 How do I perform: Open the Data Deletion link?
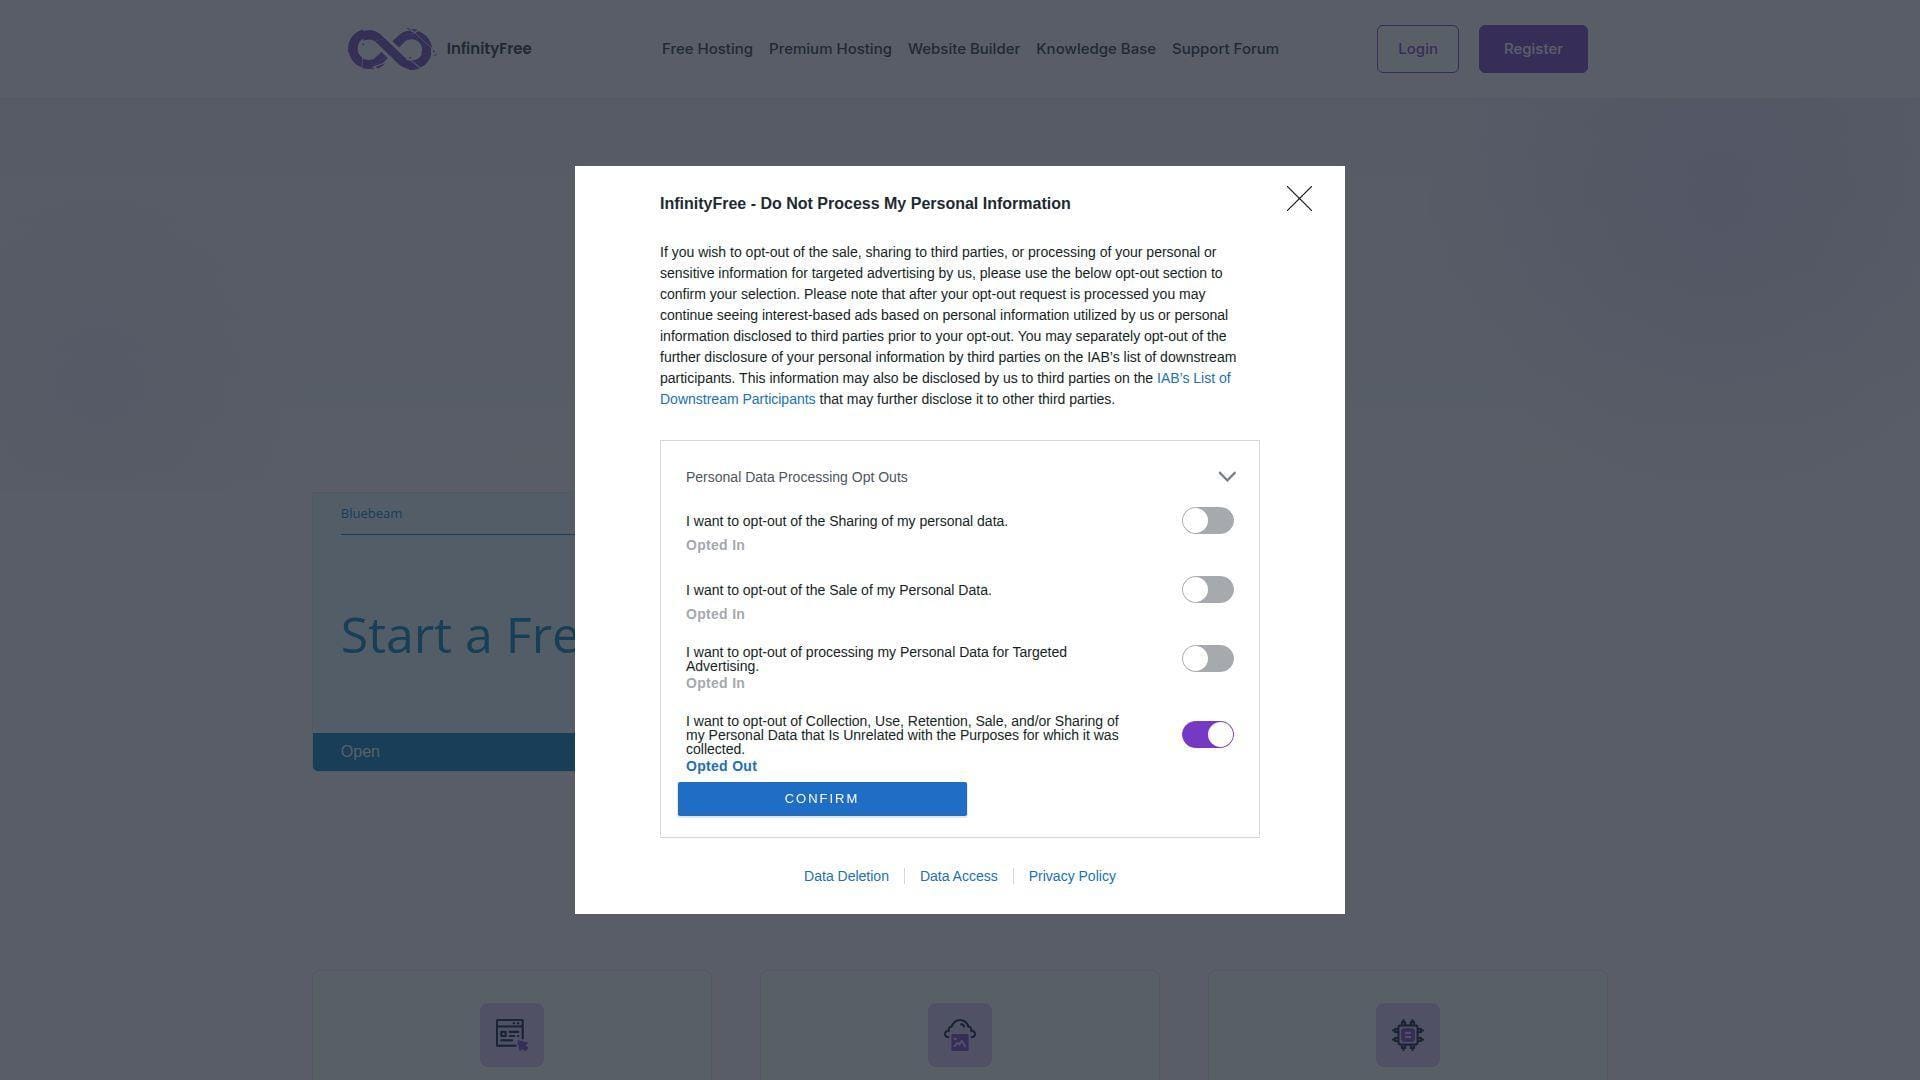[846, 876]
